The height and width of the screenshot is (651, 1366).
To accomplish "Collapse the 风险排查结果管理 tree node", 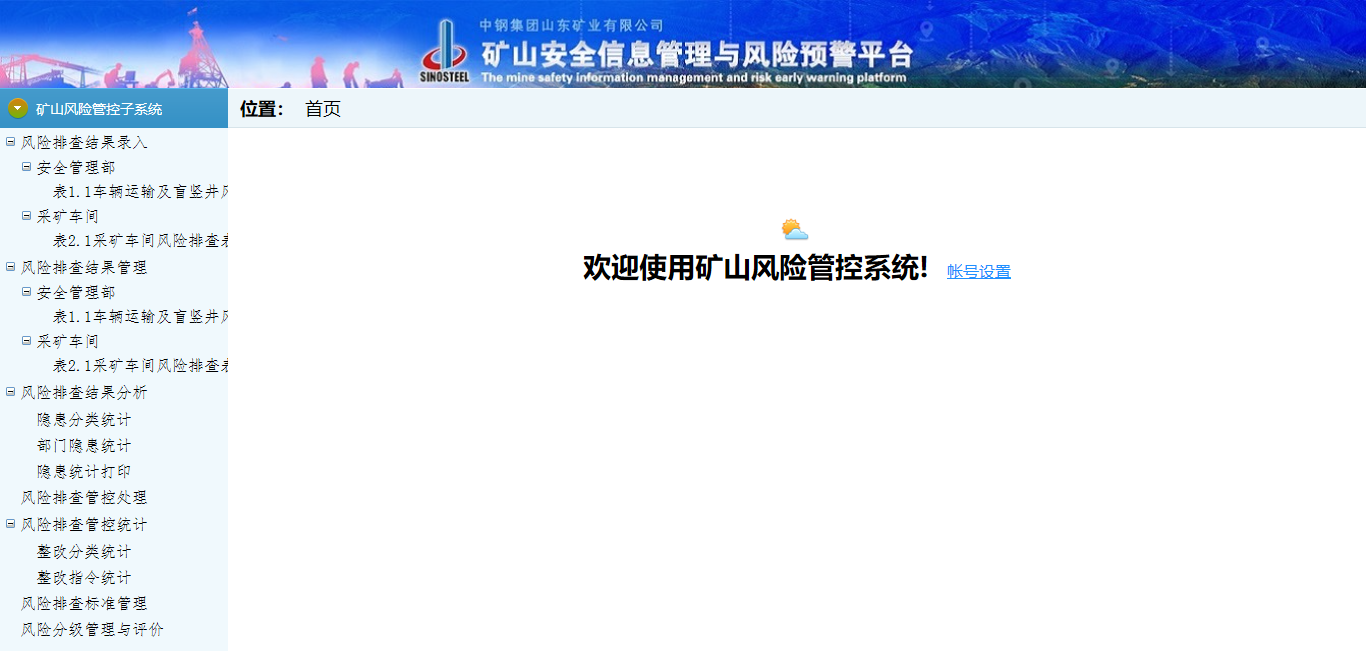I will click(x=11, y=267).
